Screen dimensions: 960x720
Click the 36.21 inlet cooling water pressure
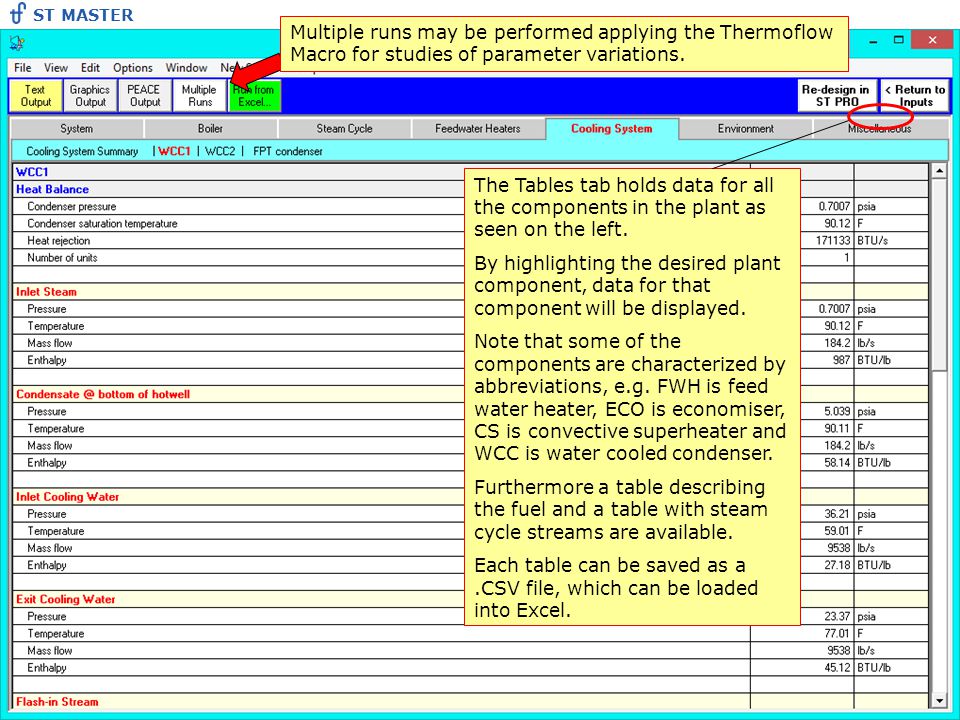click(838, 514)
